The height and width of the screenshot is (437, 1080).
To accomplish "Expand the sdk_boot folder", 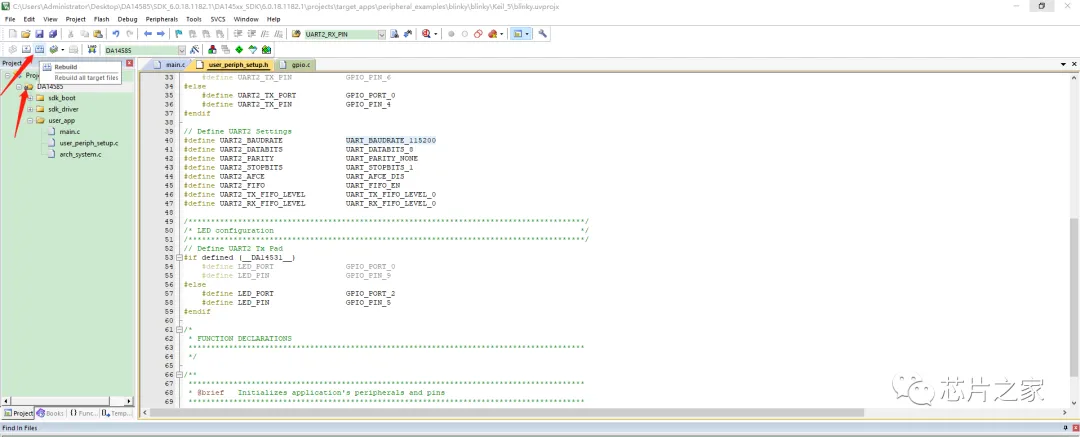I will coord(30,98).
